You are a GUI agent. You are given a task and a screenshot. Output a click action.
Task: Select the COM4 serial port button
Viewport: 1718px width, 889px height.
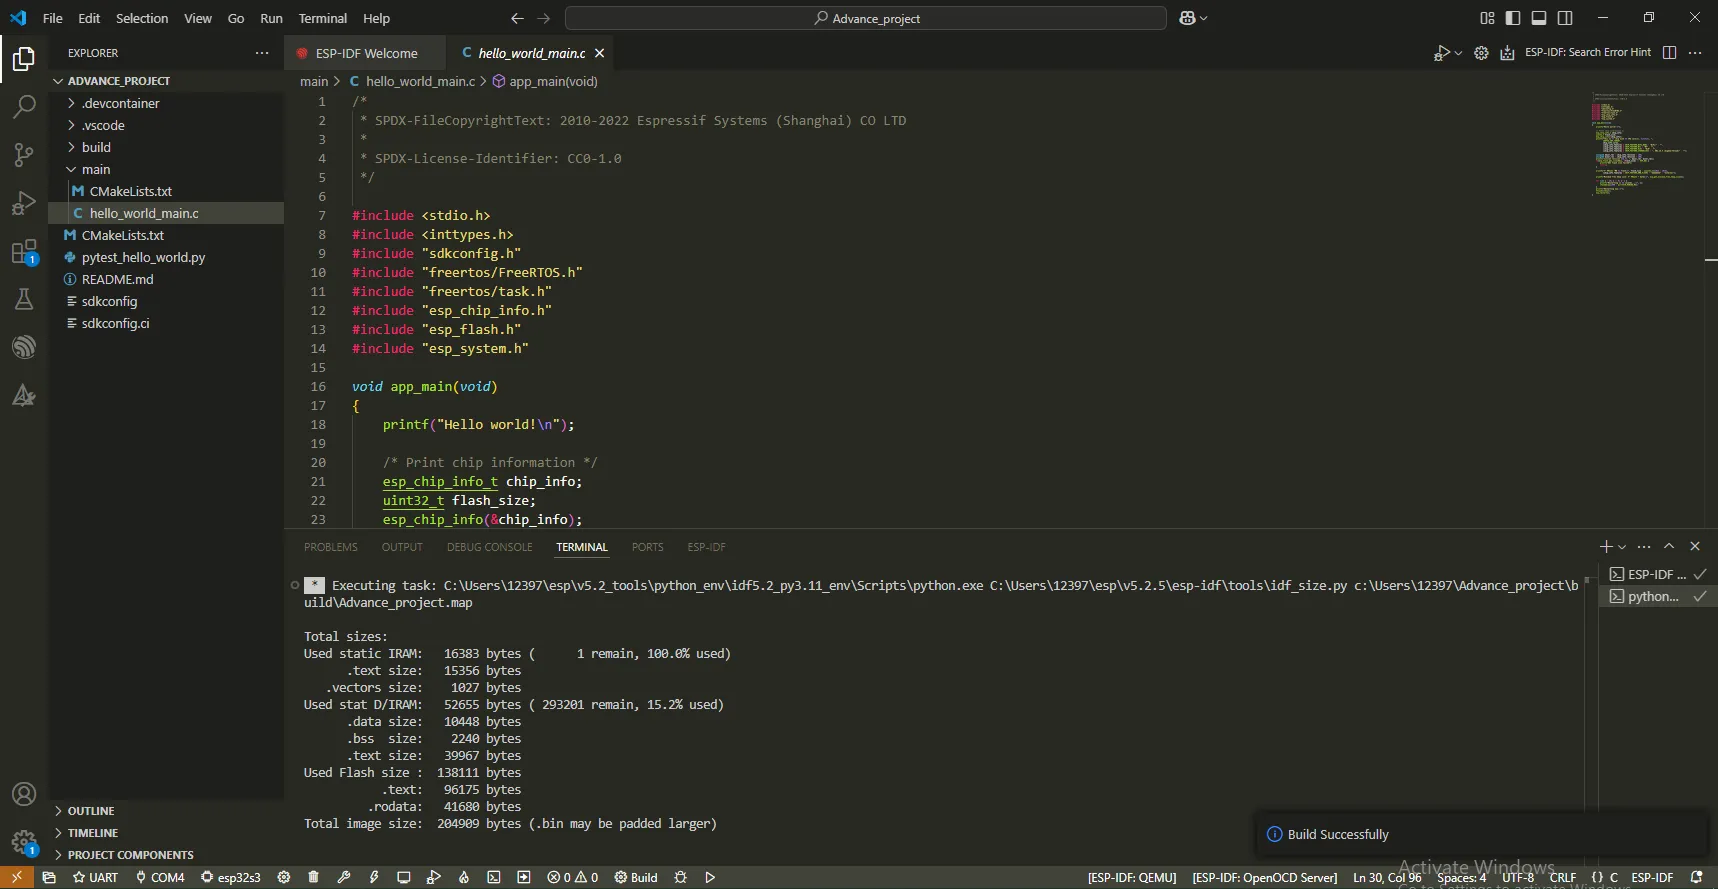point(160,877)
